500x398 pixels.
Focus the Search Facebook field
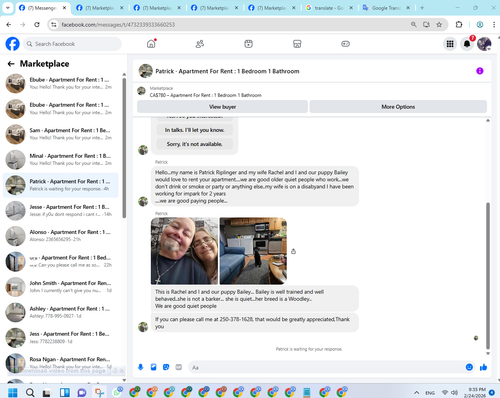[x=72, y=44]
